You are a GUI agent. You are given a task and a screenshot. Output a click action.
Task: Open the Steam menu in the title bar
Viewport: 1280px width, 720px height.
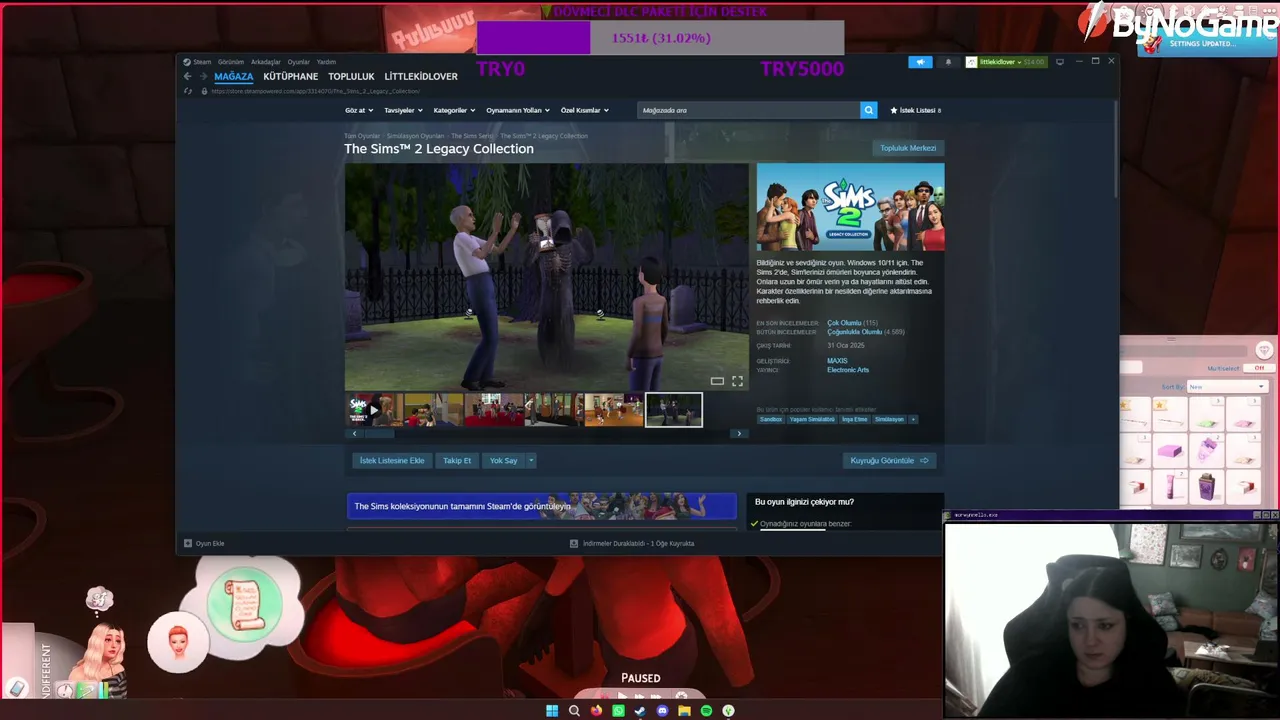coord(202,62)
